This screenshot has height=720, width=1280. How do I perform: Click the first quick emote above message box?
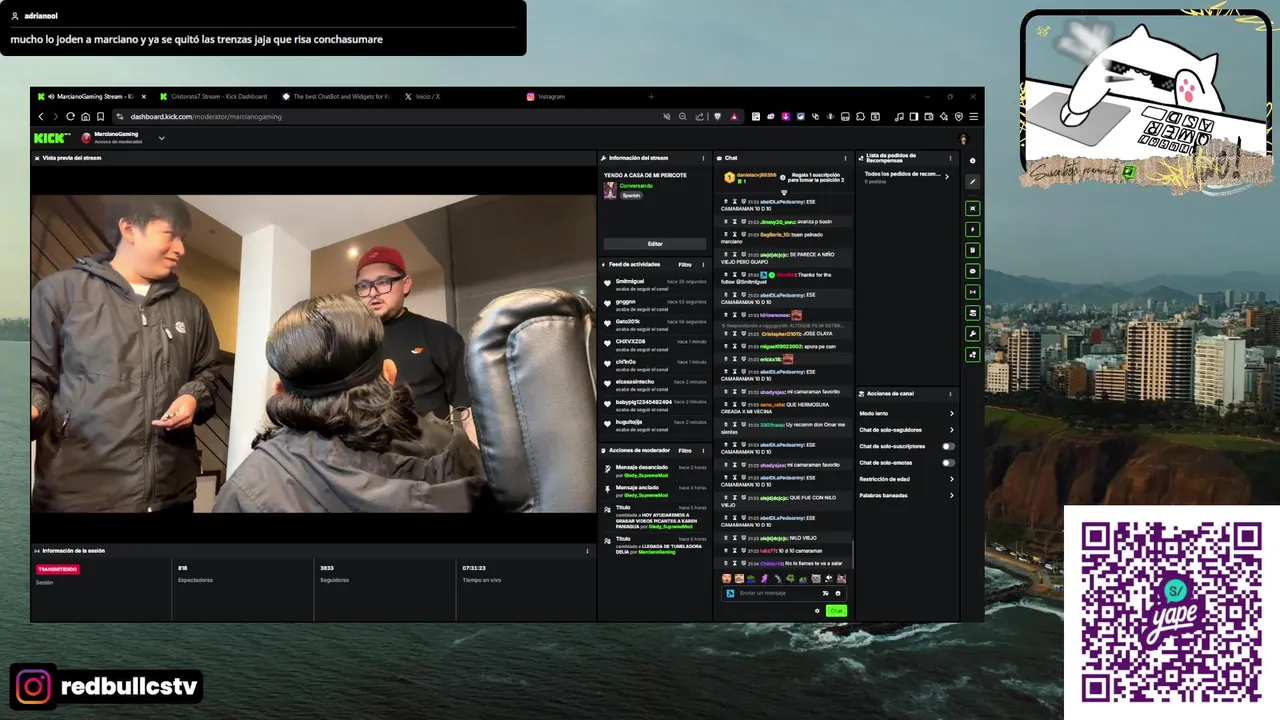726,578
